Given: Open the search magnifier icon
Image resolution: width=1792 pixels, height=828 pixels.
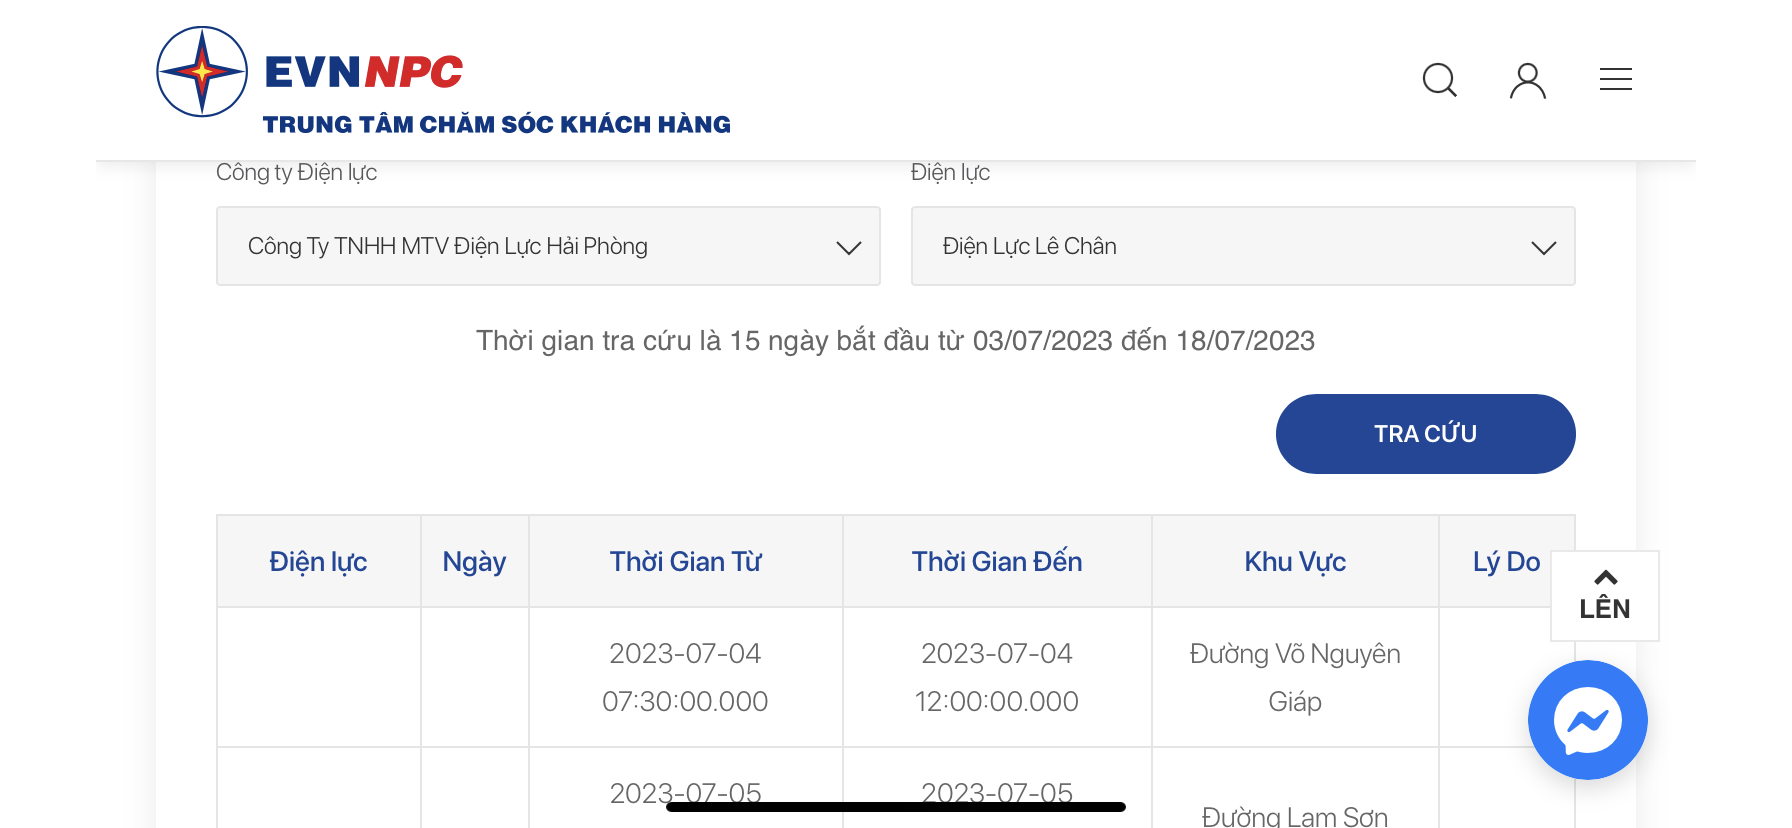Looking at the screenshot, I should [x=1439, y=79].
